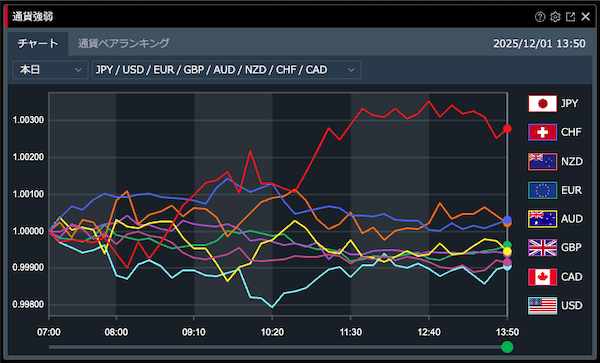Open the settings gear icon
Image resolution: width=600 pixels, height=363 pixels.
555,17
